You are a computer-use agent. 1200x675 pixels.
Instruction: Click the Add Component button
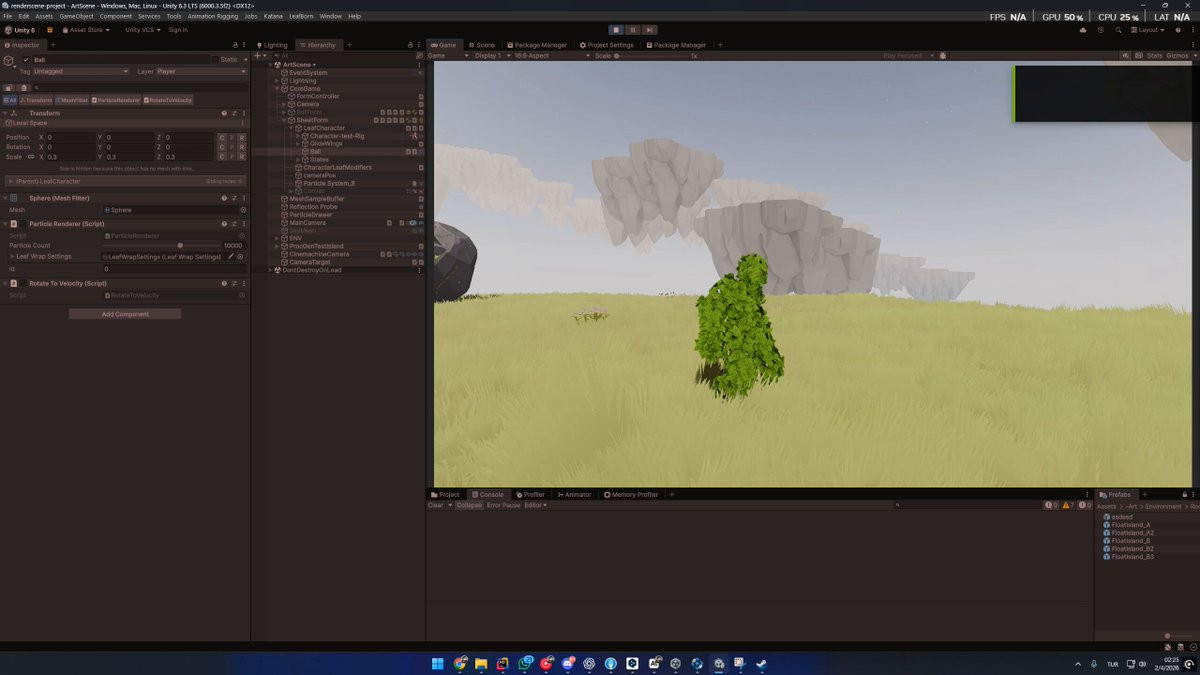pos(125,314)
